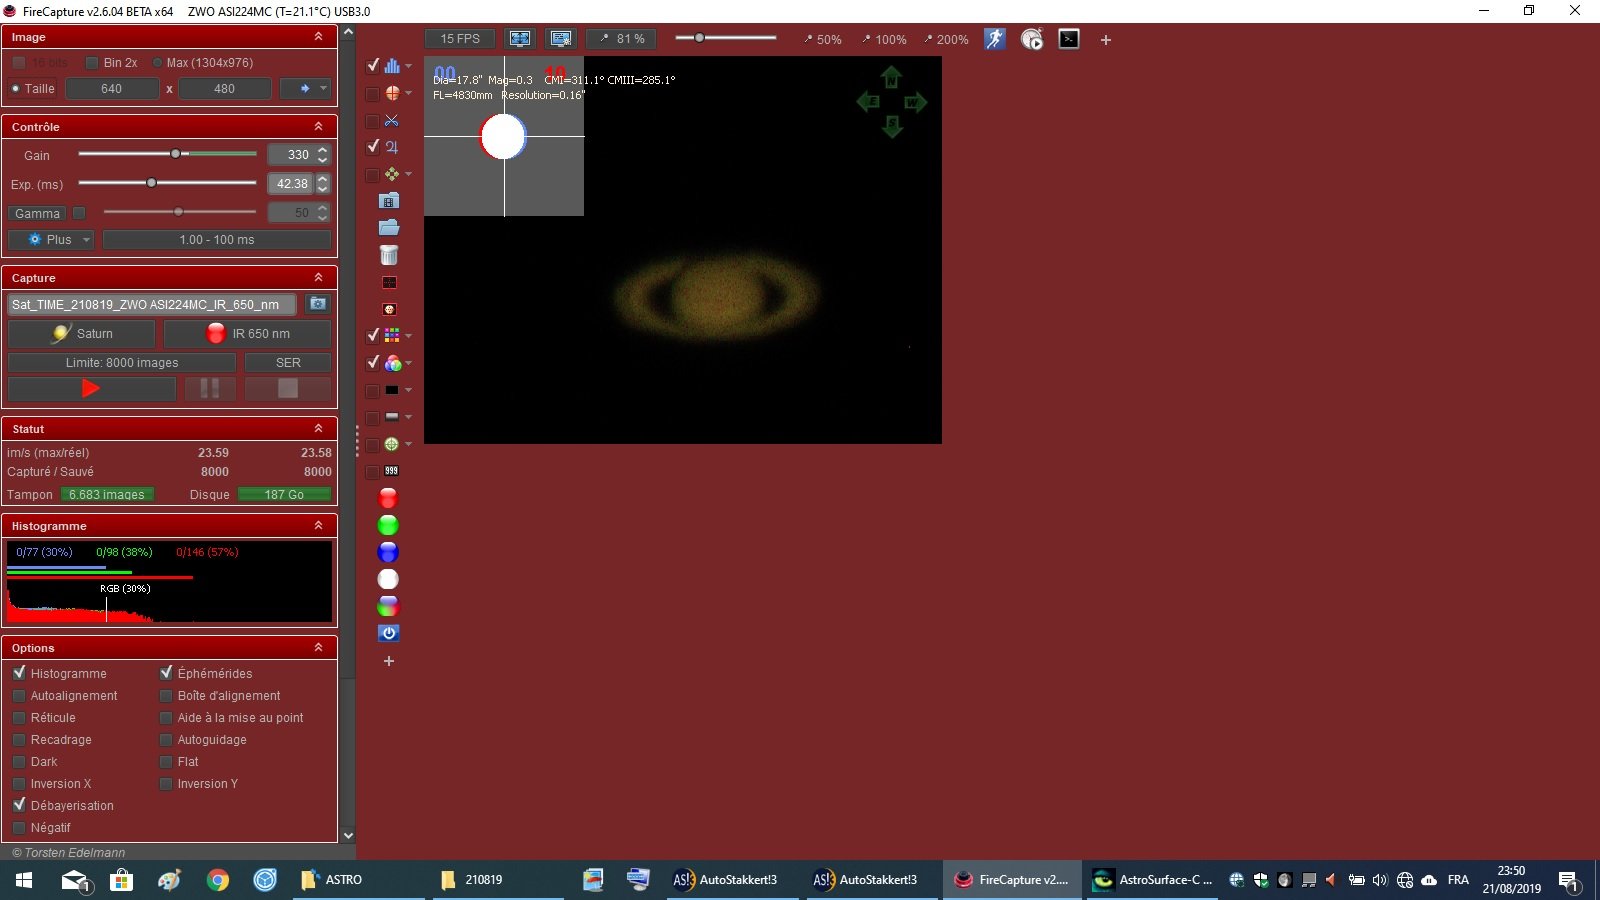Start capture with red play button
1600x900 pixels.
click(x=91, y=388)
